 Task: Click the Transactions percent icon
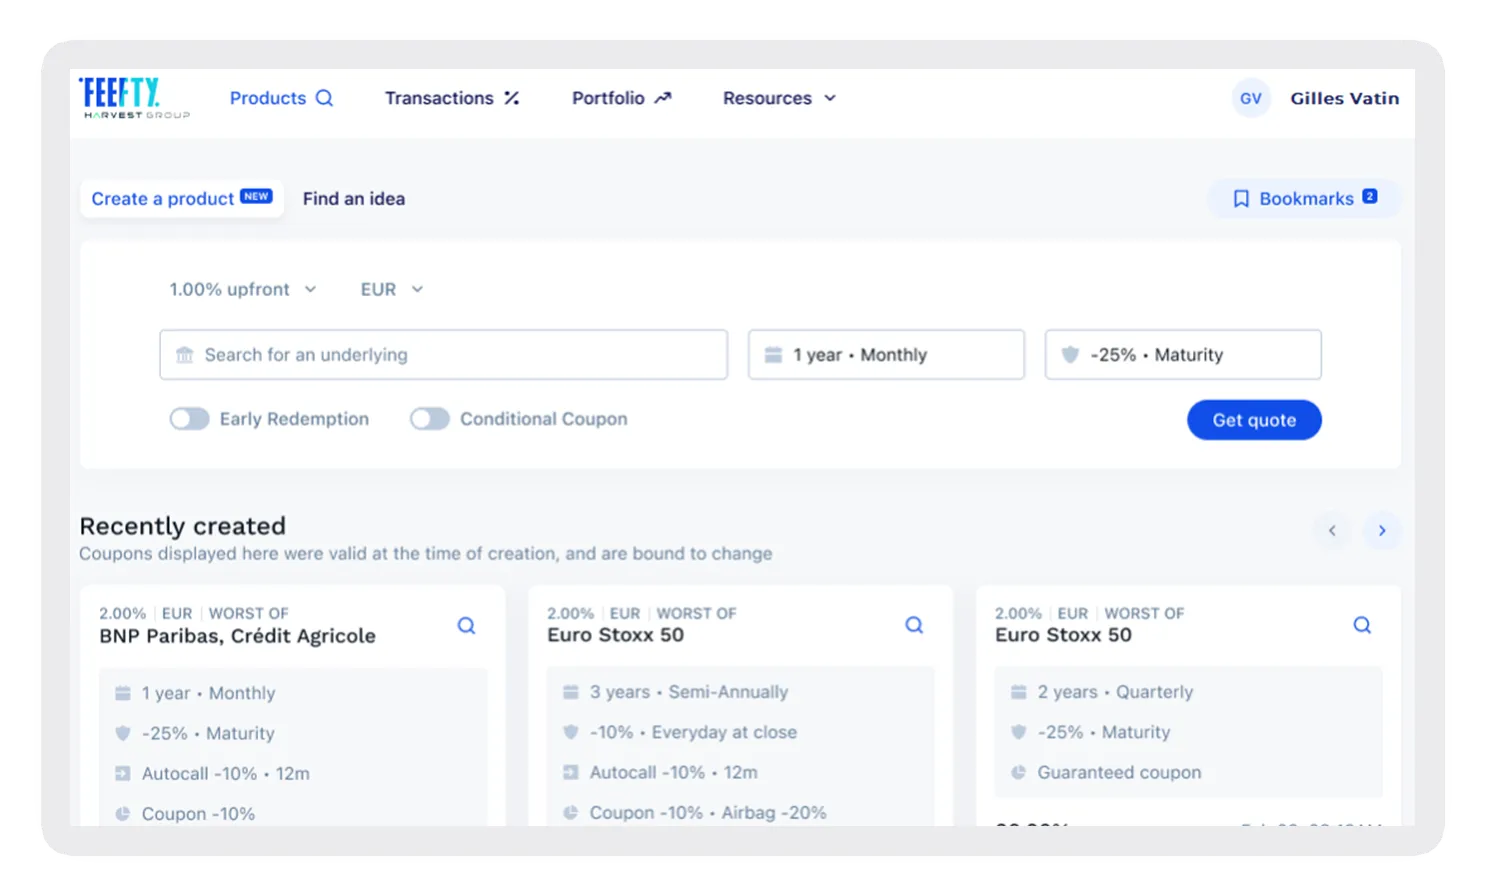(x=511, y=98)
